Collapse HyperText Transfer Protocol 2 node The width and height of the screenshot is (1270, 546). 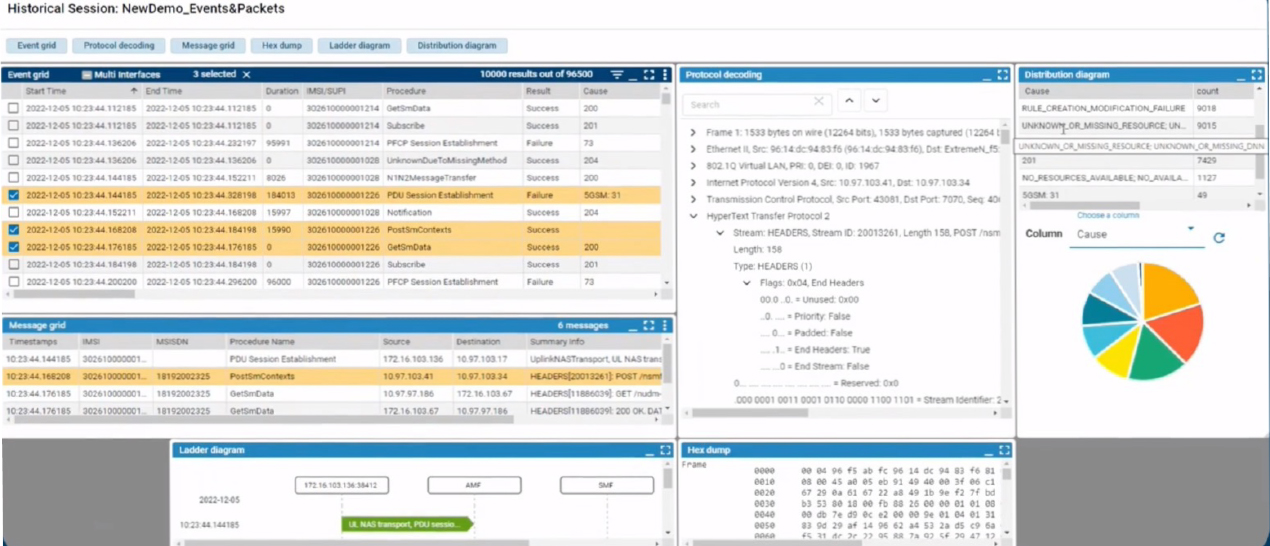(x=693, y=216)
